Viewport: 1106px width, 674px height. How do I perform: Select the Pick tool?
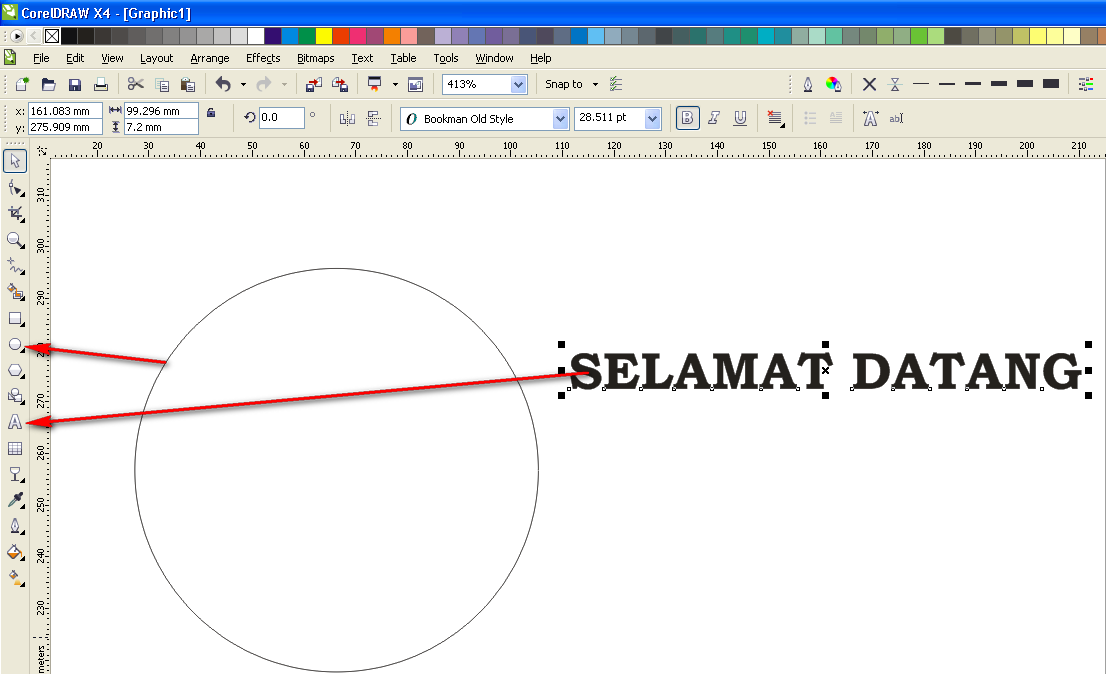15,160
